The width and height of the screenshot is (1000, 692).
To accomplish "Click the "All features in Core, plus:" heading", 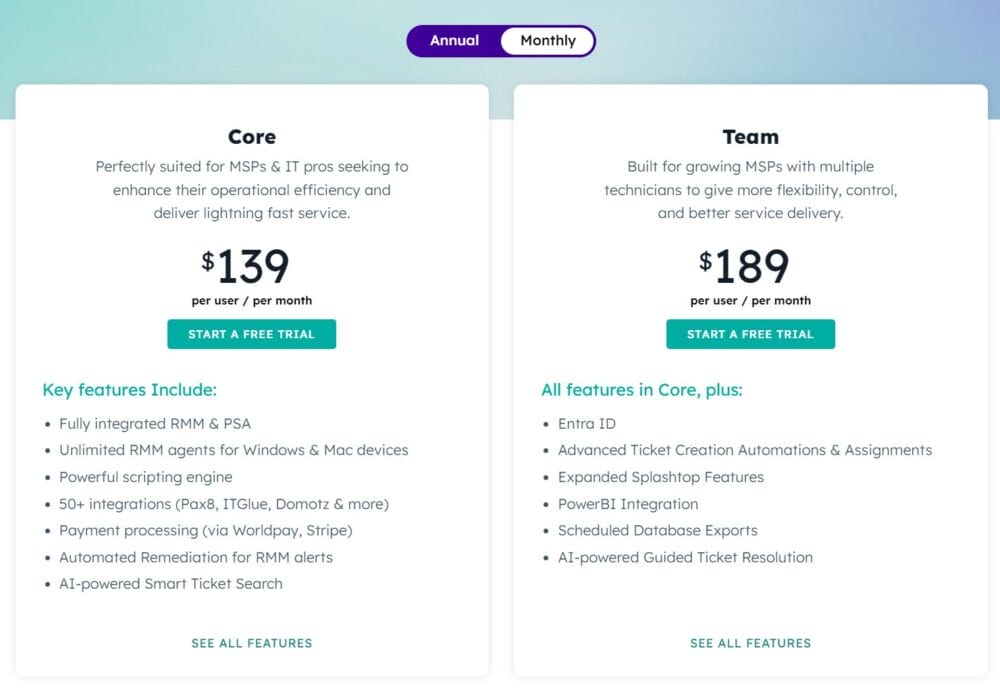I will [x=641, y=390].
